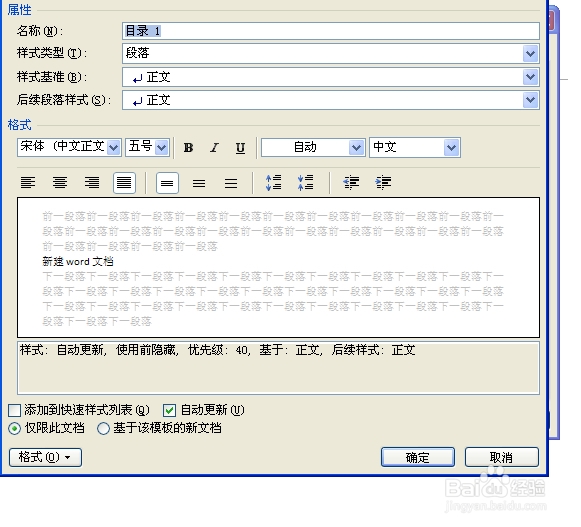Click the 名称 input field
Screen dimensions: 581x527
click(331, 31)
